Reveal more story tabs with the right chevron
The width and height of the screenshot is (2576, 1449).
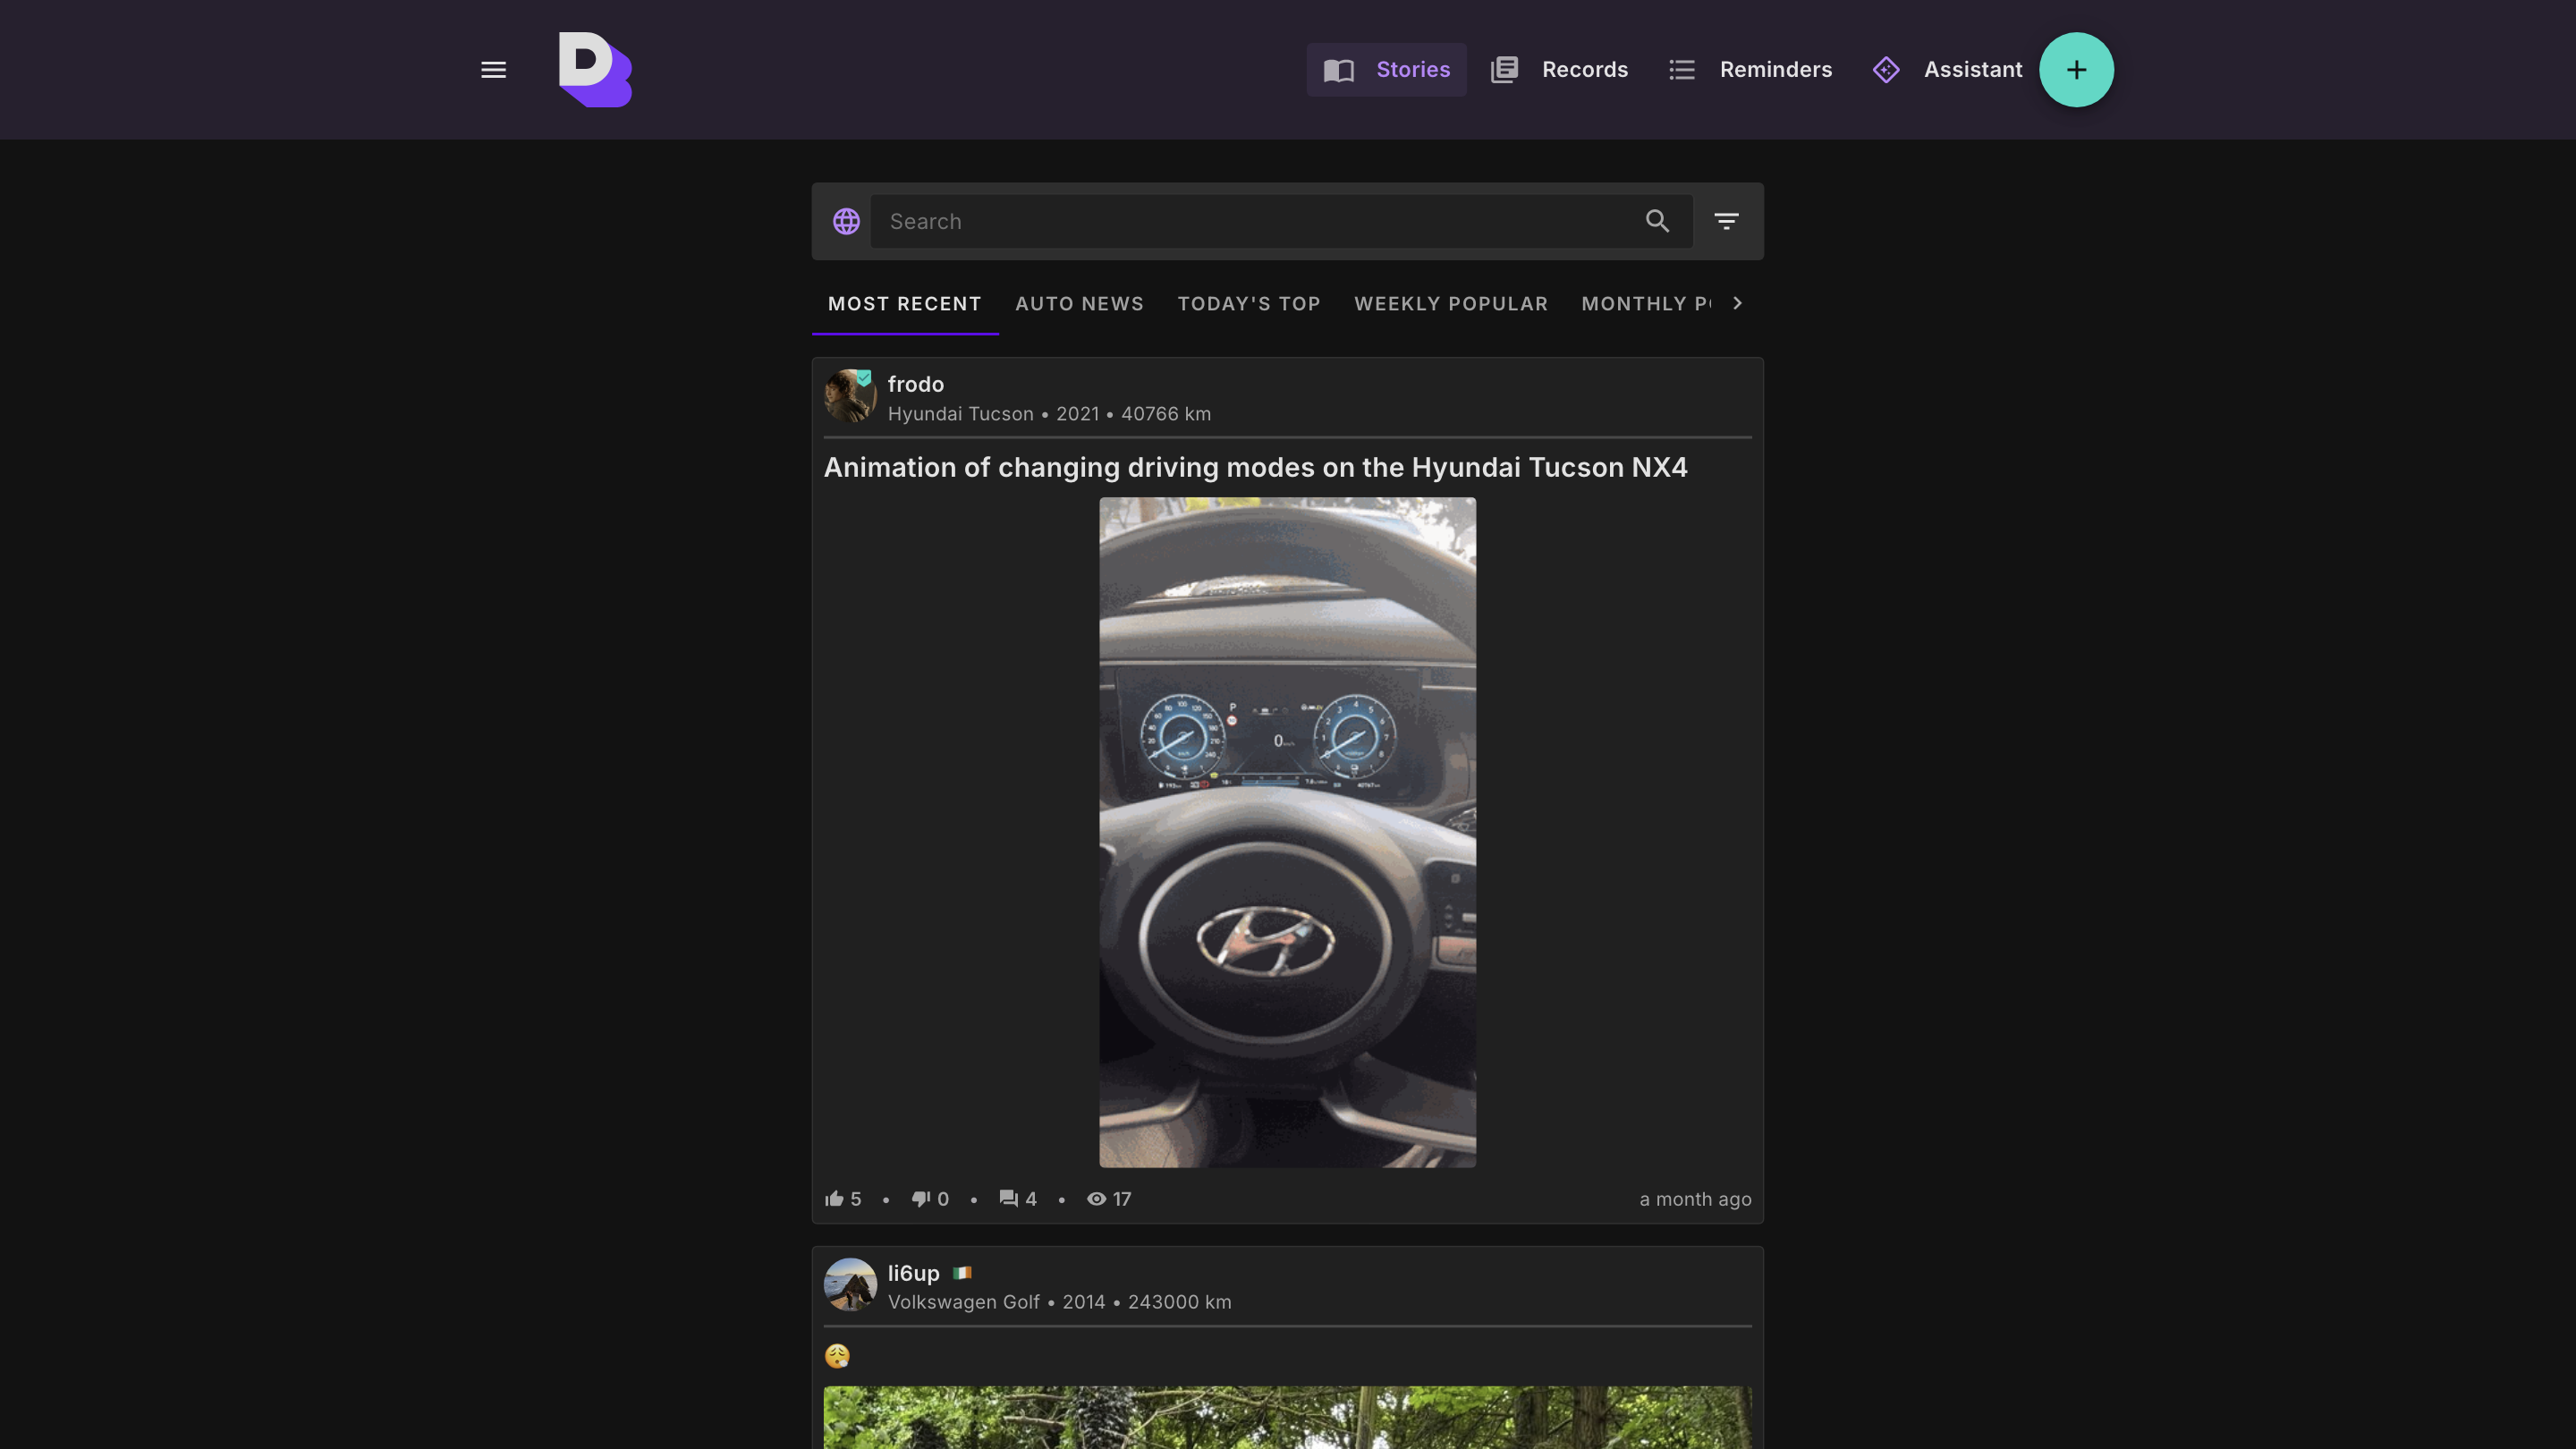coord(1738,303)
